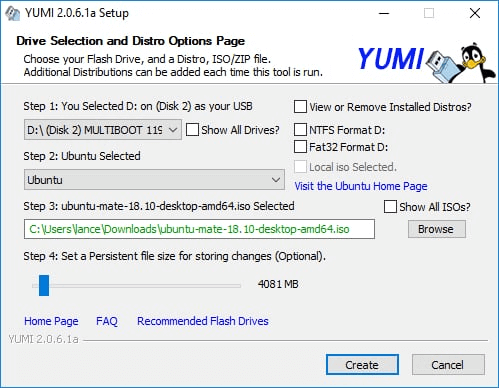Click the Cancel button
This screenshot has height=388, width=499.
(x=448, y=365)
